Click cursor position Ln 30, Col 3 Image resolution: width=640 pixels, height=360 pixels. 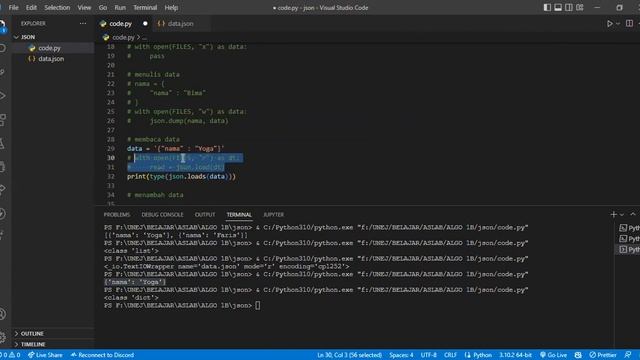click(x=349, y=355)
